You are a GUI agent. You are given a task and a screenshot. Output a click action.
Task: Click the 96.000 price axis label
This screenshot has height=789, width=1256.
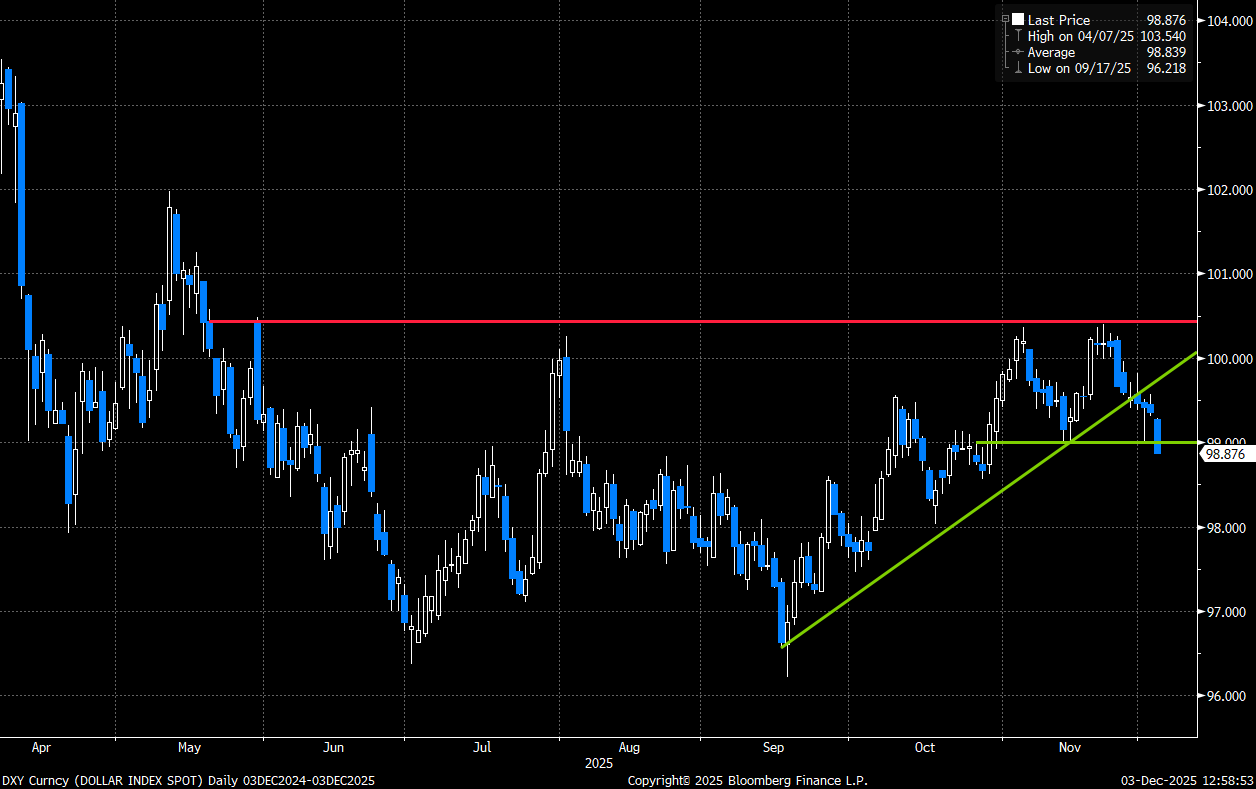pyautogui.click(x=1227, y=696)
